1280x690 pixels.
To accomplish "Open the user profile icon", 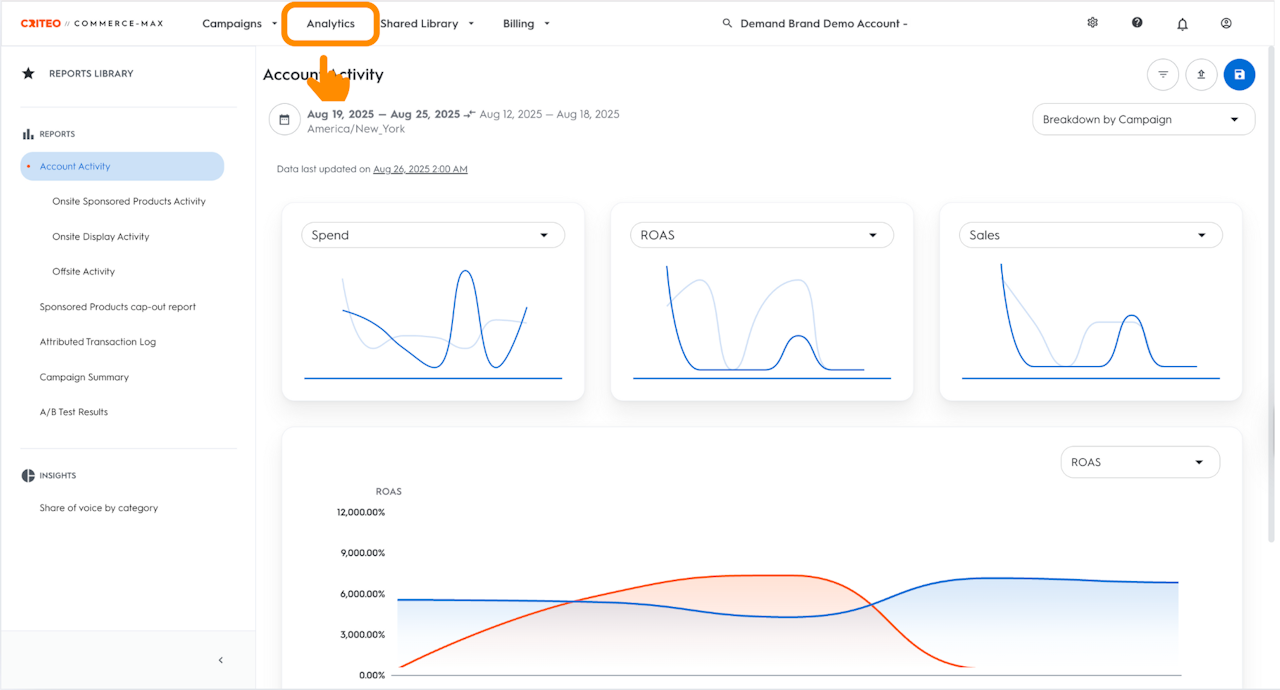I will click(1226, 23).
